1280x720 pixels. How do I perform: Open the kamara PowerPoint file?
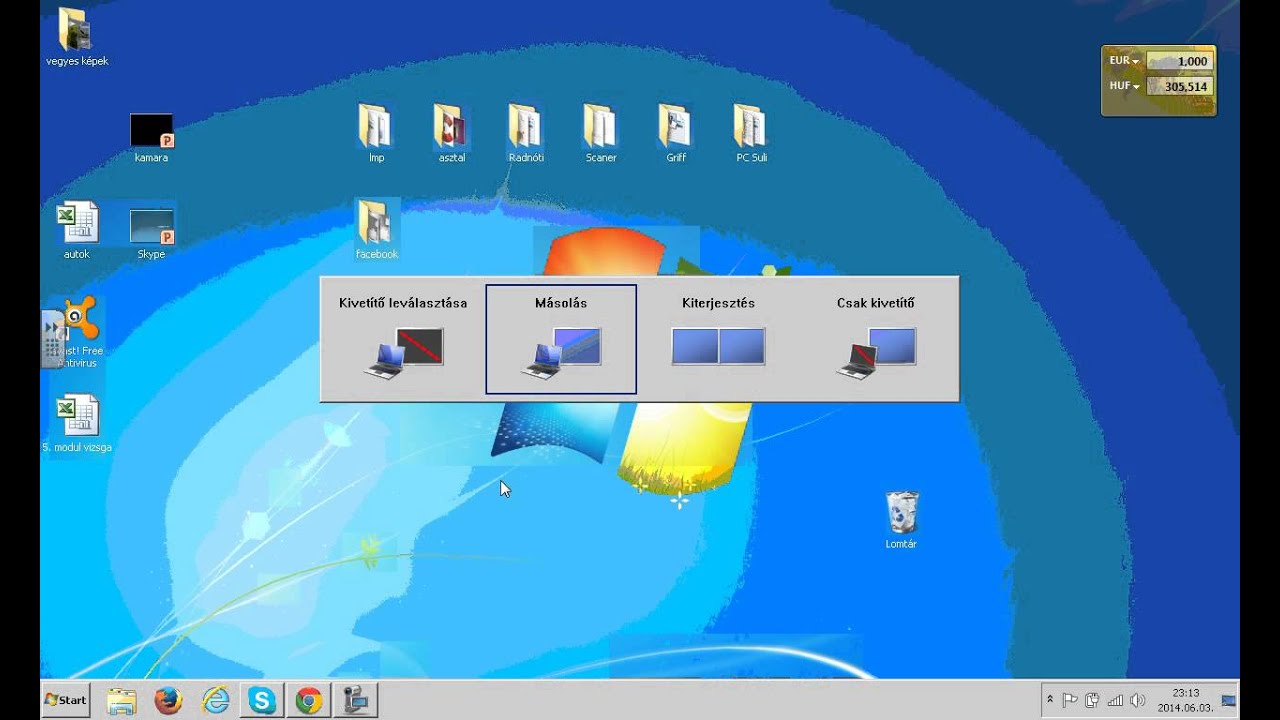[151, 138]
